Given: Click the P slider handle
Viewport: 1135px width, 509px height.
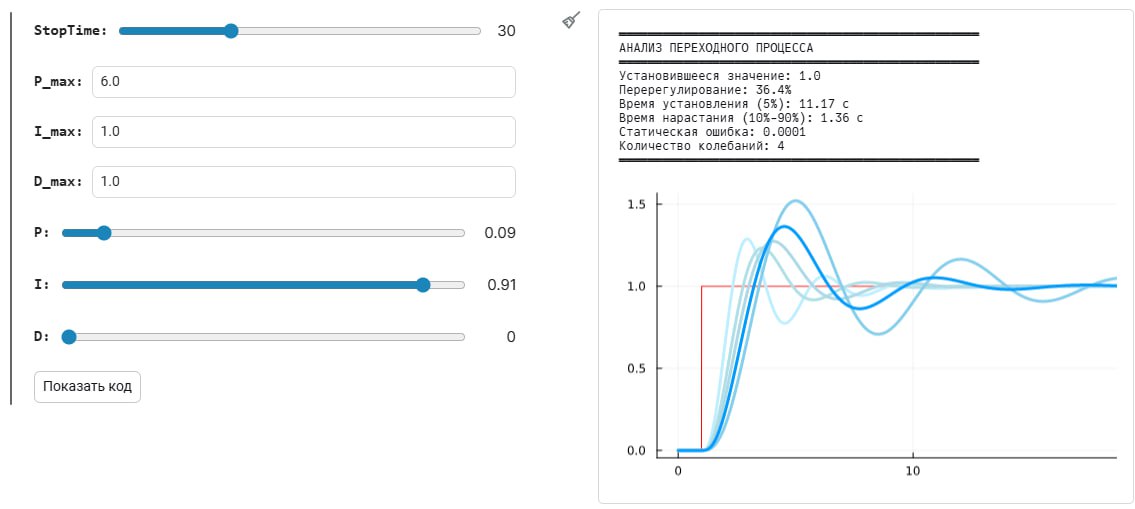Looking at the screenshot, I should pos(104,233).
